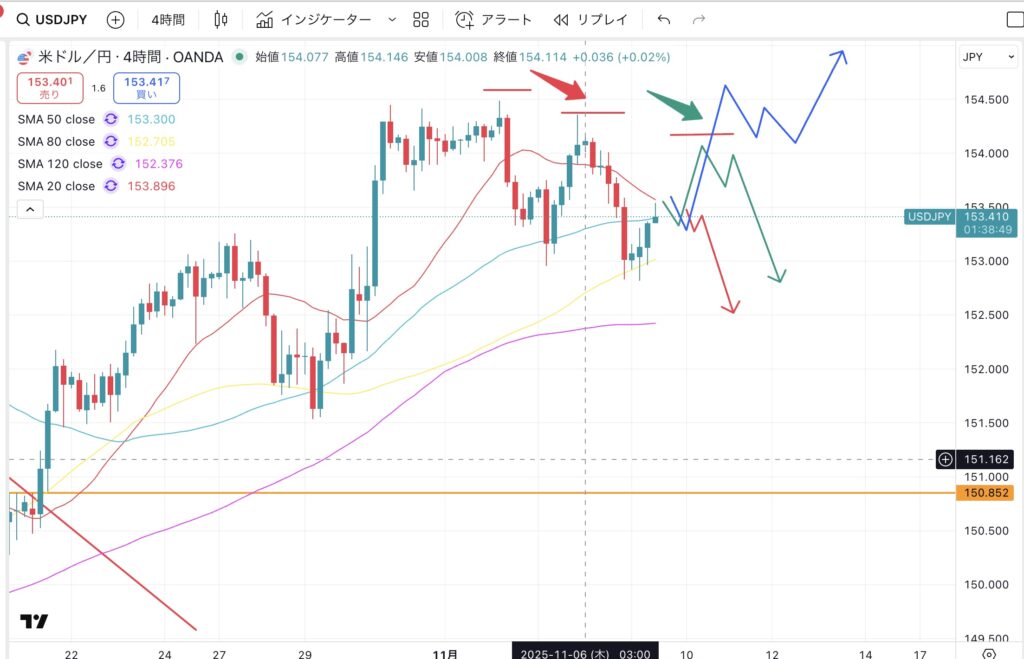Start bar replay with リプレイ
Image resolution: width=1024 pixels, height=659 pixels.
589,20
